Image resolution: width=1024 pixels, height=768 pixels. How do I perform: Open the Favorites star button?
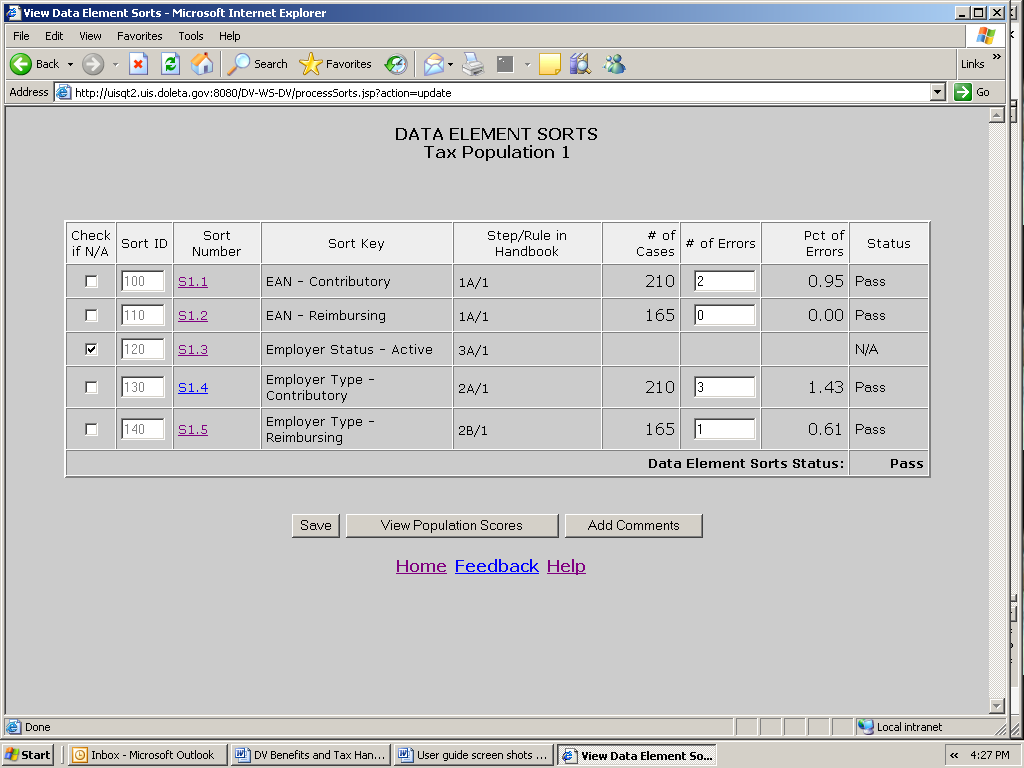(x=336, y=64)
